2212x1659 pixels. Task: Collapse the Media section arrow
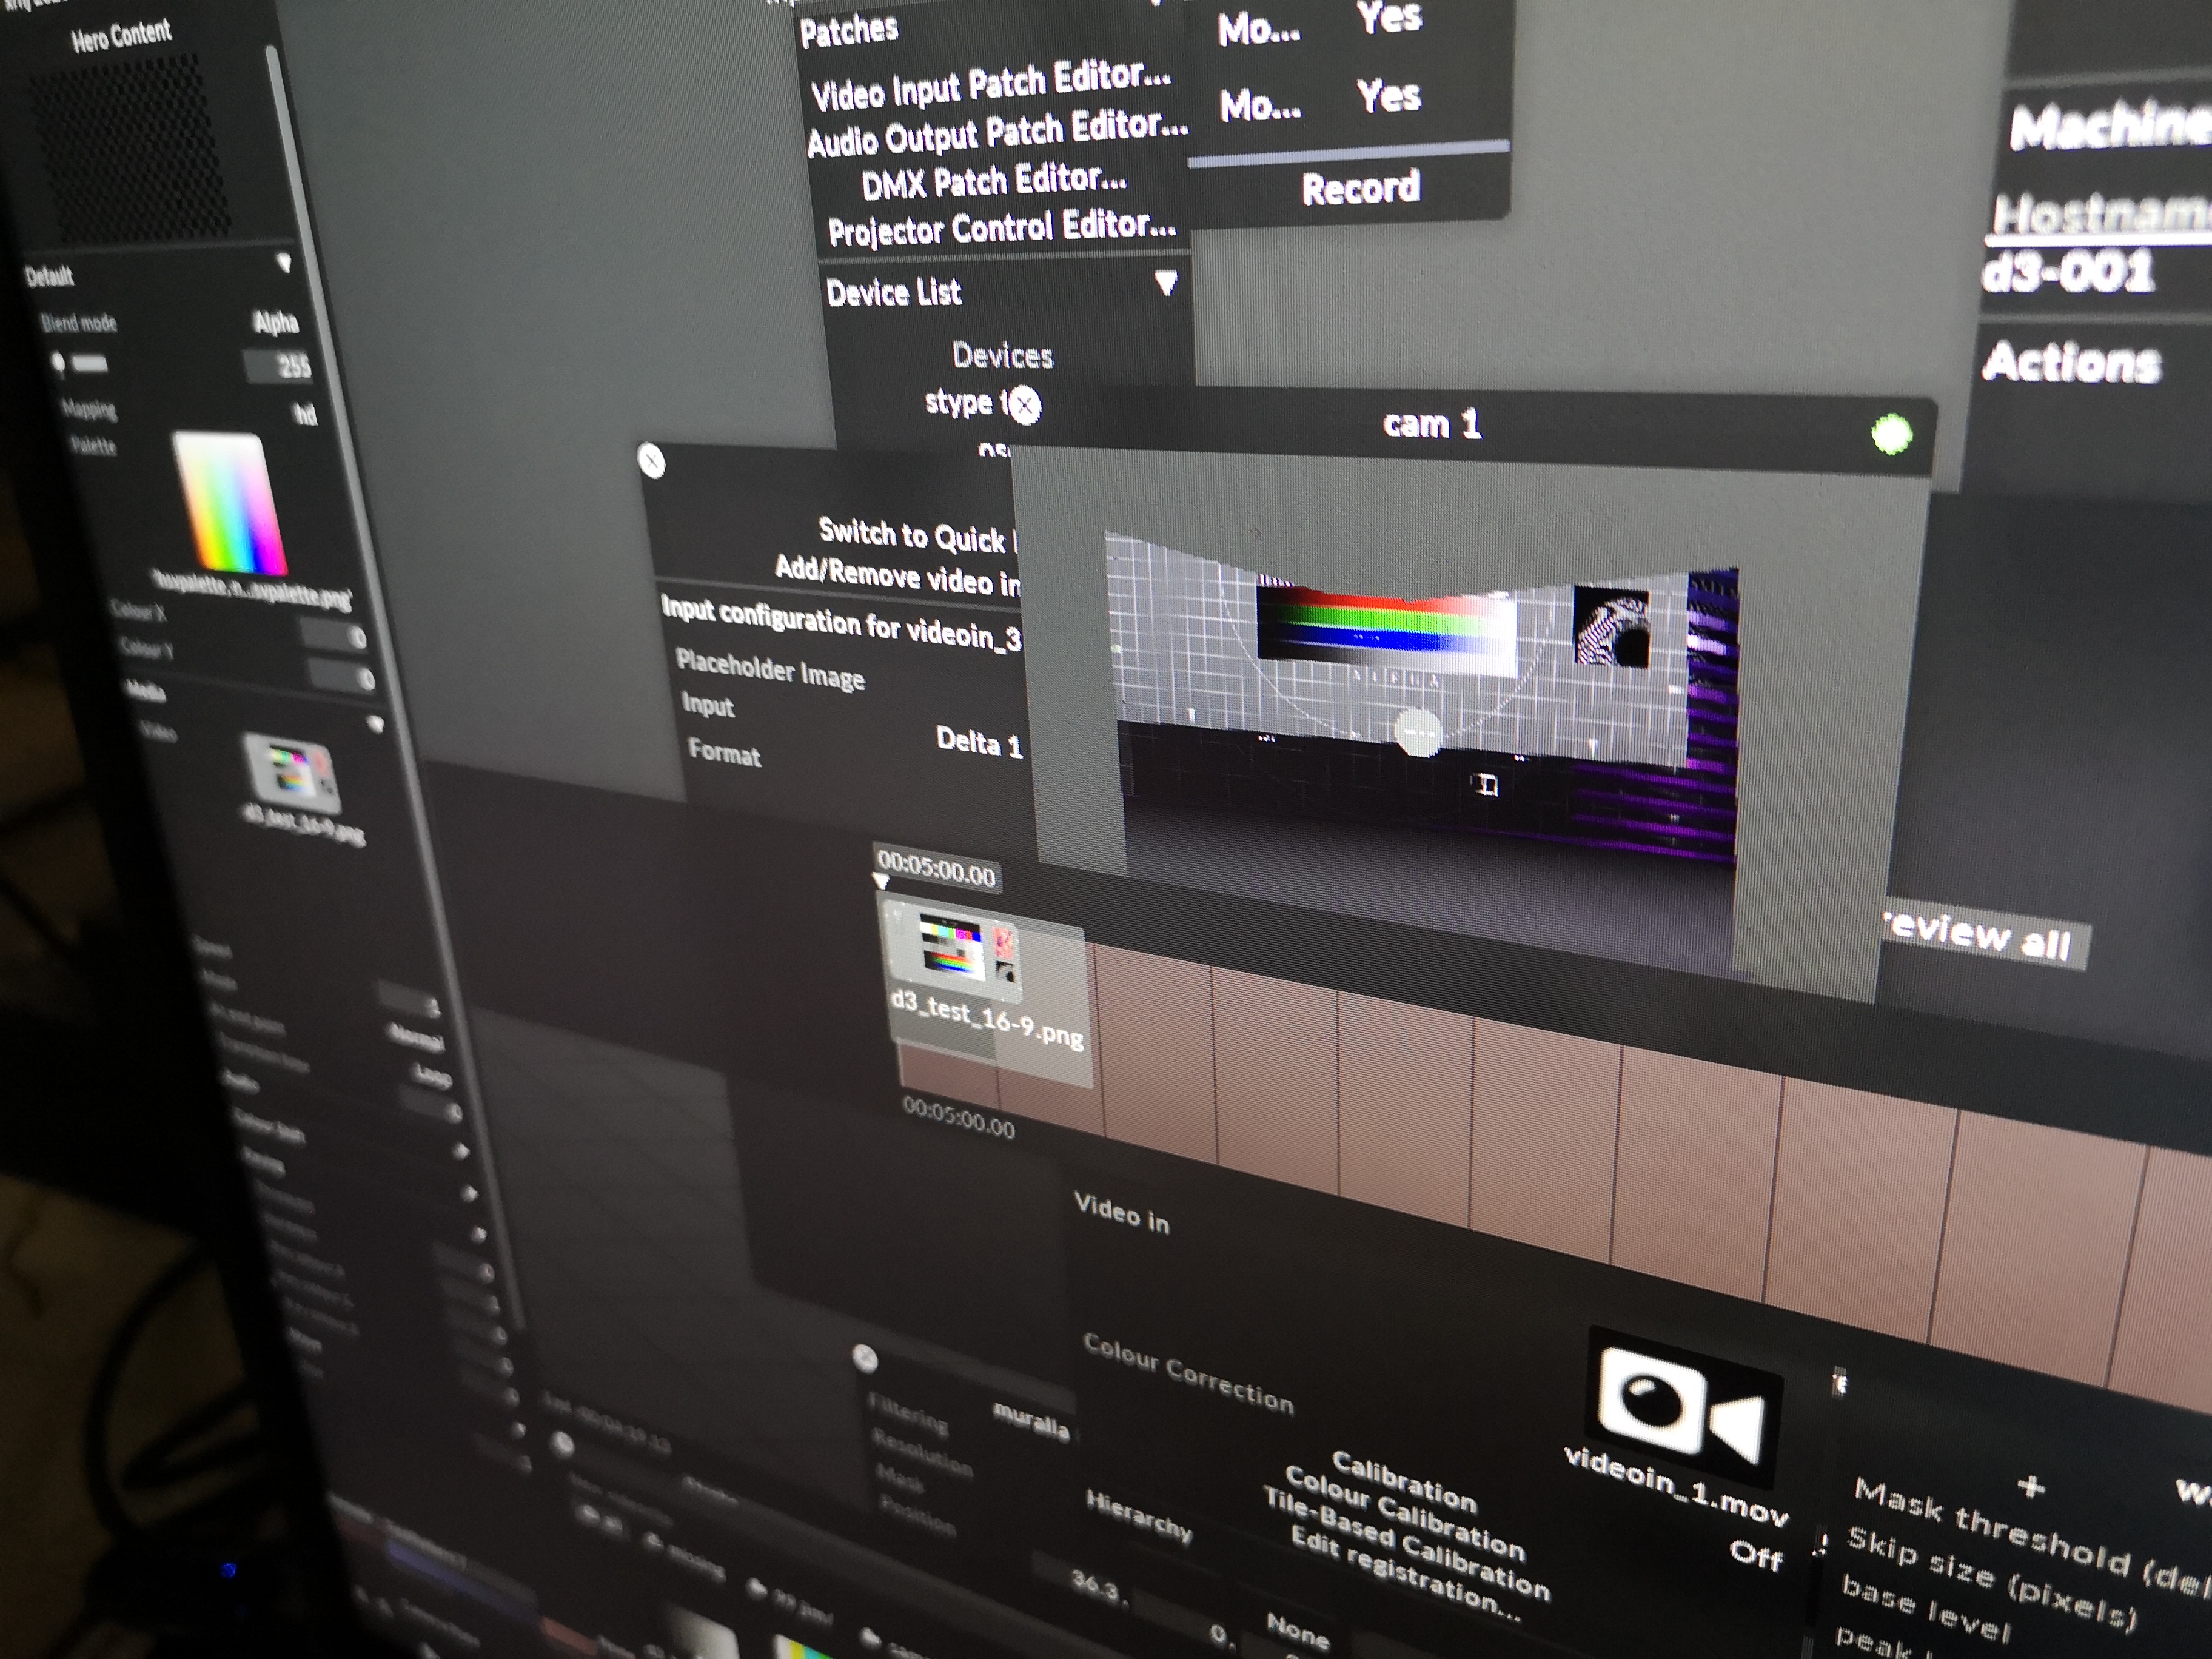click(376, 724)
